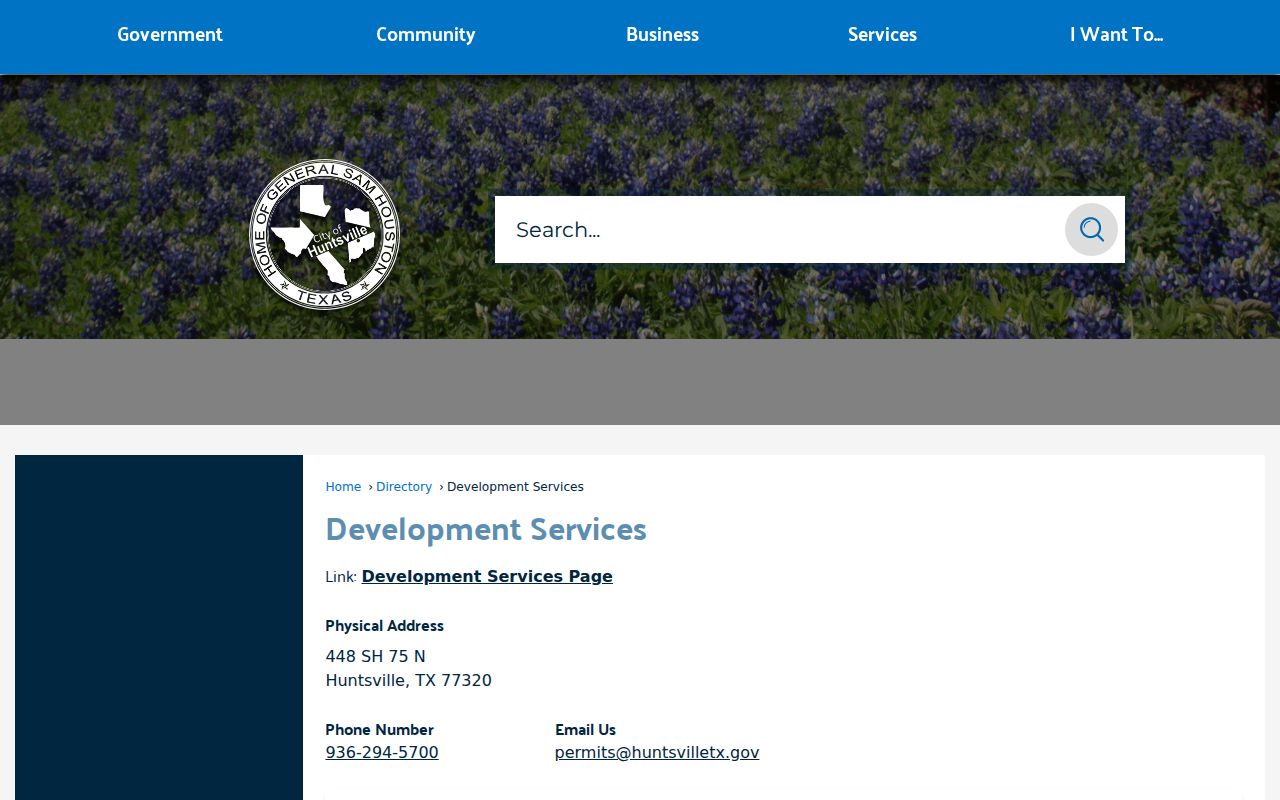Image resolution: width=1280 pixels, height=800 pixels.
Task: Email permits@huntsvilletx.gov
Action: point(657,753)
